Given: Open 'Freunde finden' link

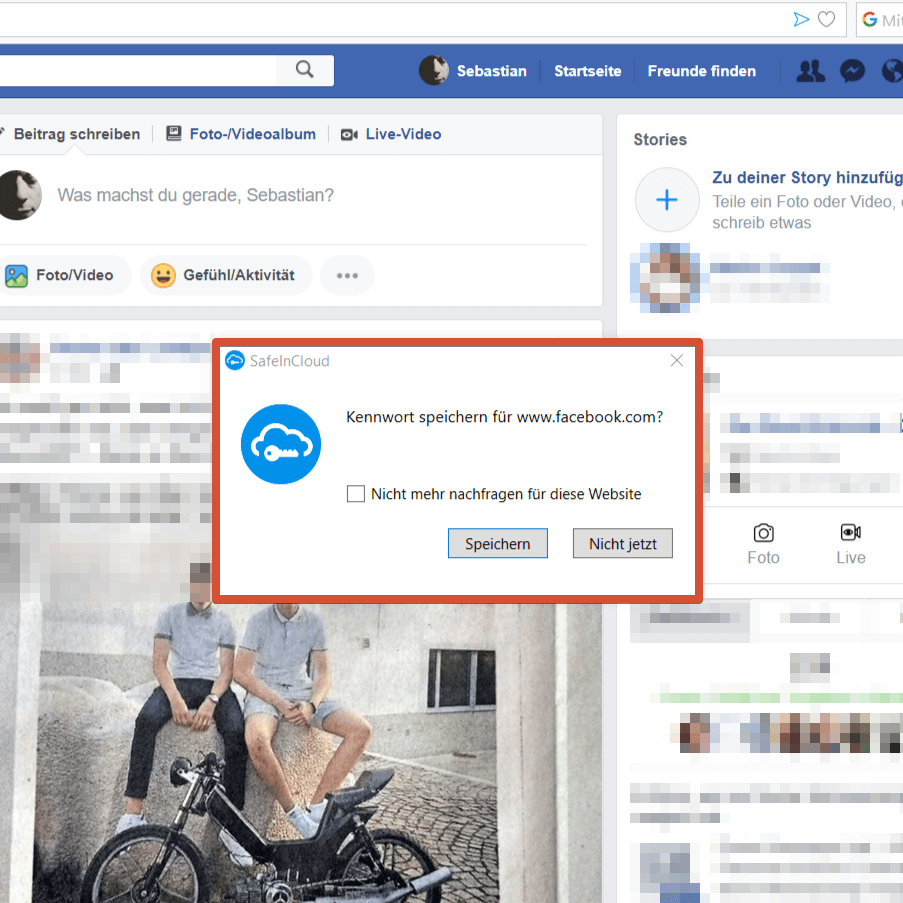Looking at the screenshot, I should pos(701,71).
